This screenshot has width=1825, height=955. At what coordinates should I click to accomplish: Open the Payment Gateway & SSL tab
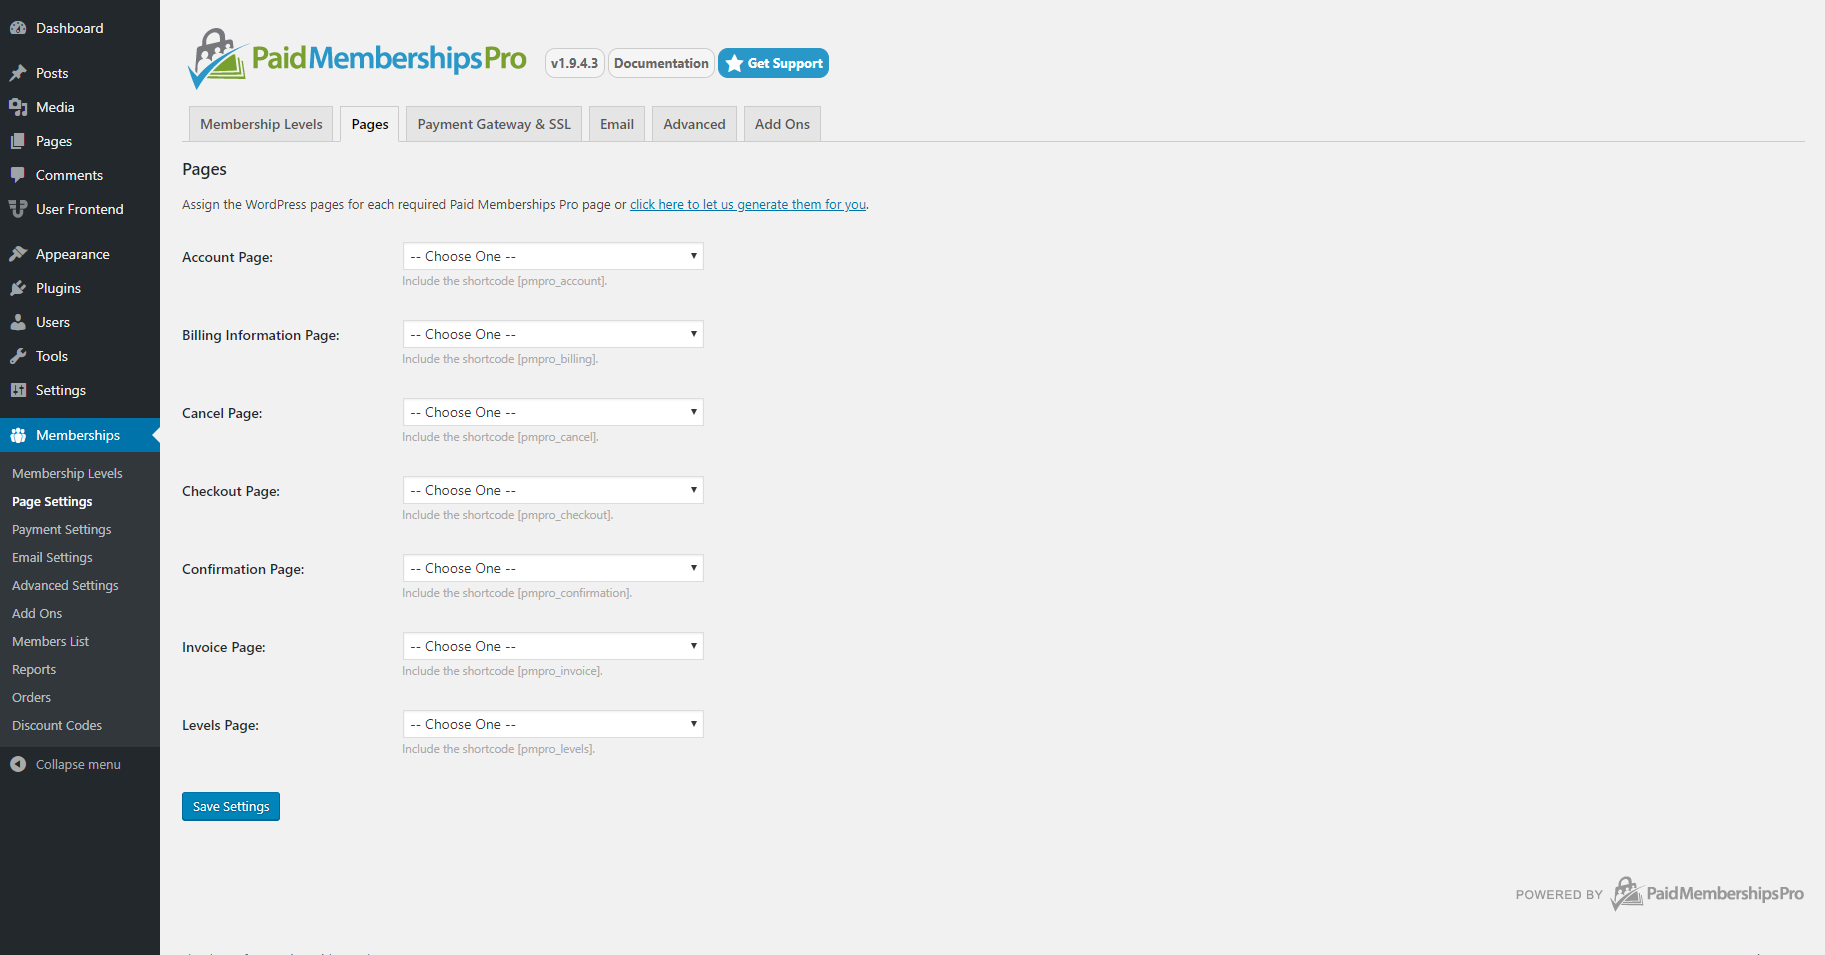coord(494,124)
